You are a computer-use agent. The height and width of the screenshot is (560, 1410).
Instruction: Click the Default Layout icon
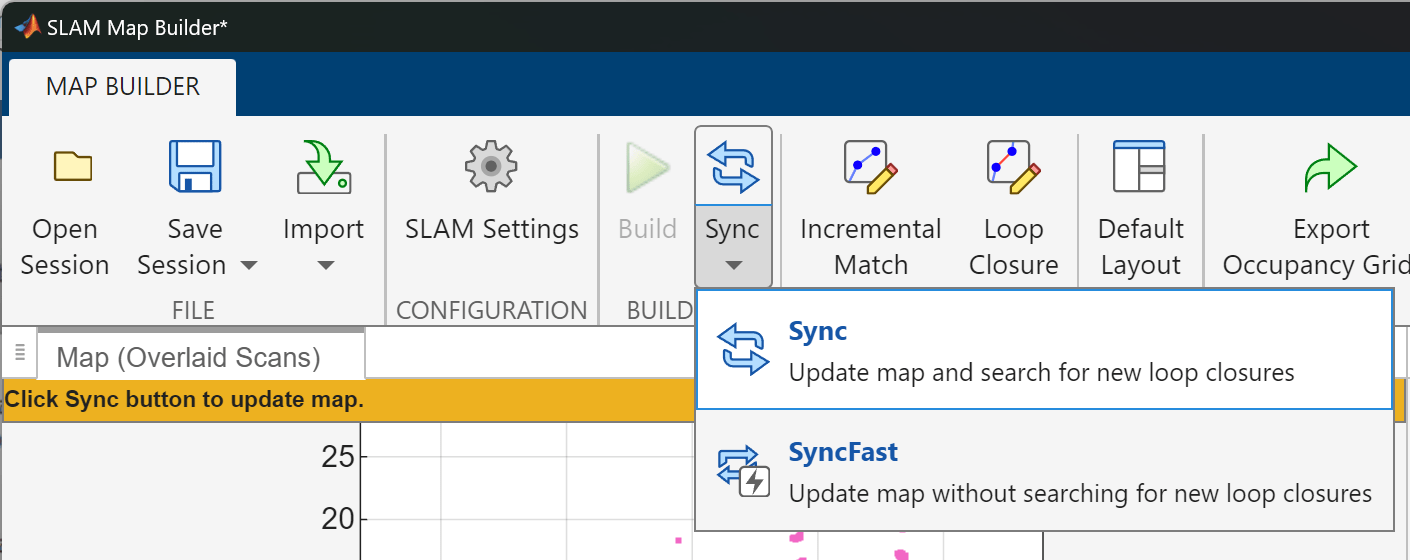(1139, 167)
